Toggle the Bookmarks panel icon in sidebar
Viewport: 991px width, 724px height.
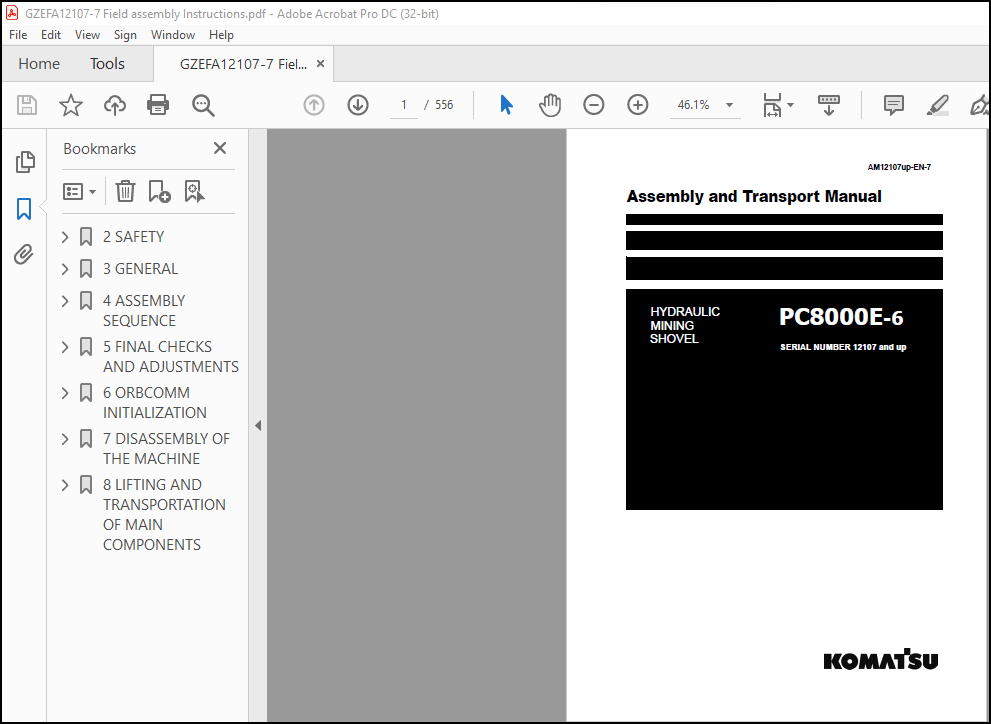tap(24, 208)
